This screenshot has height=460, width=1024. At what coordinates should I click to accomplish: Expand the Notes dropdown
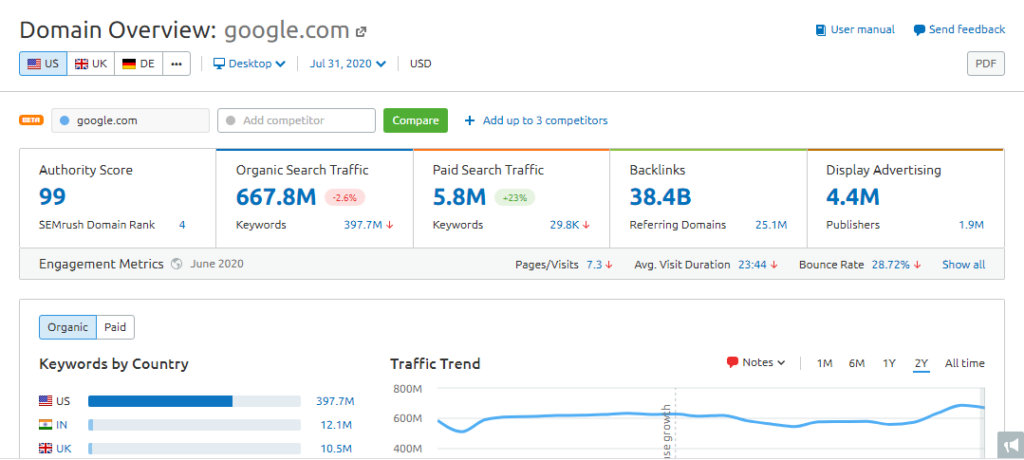(x=756, y=363)
